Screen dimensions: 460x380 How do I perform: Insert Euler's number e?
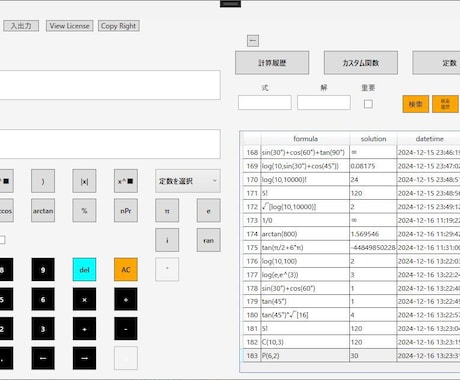coord(208,211)
